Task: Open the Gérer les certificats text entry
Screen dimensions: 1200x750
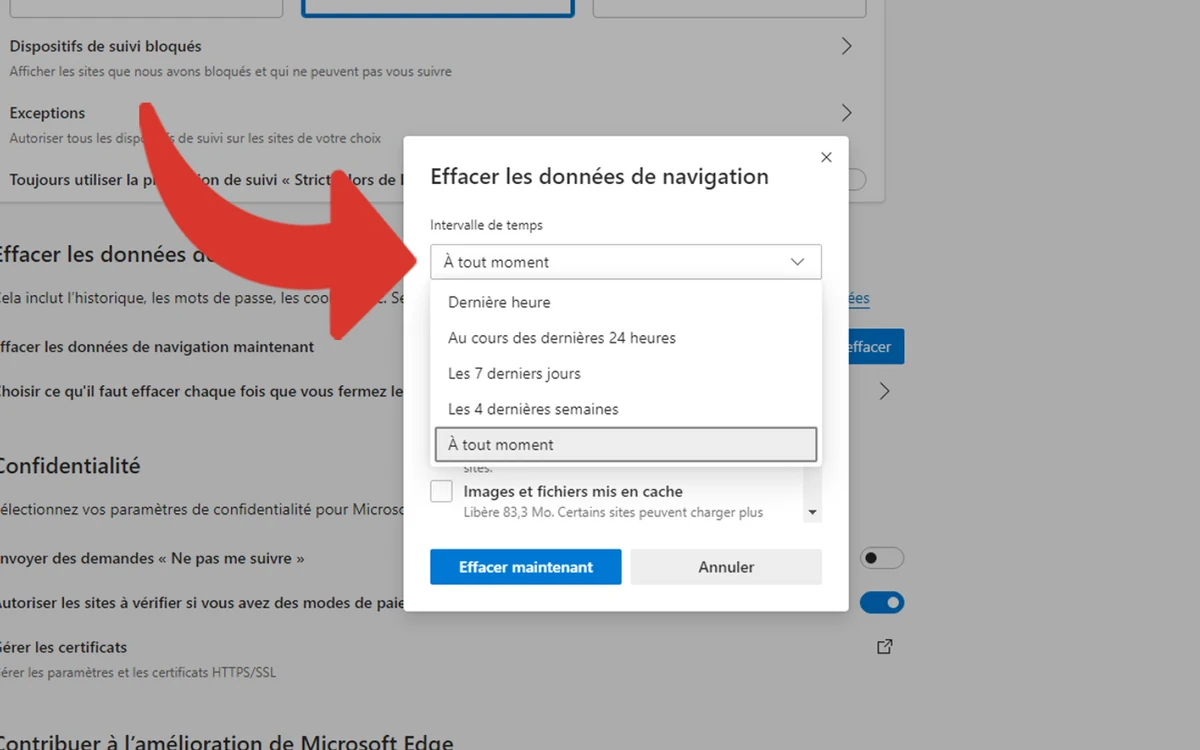Action: (64, 647)
